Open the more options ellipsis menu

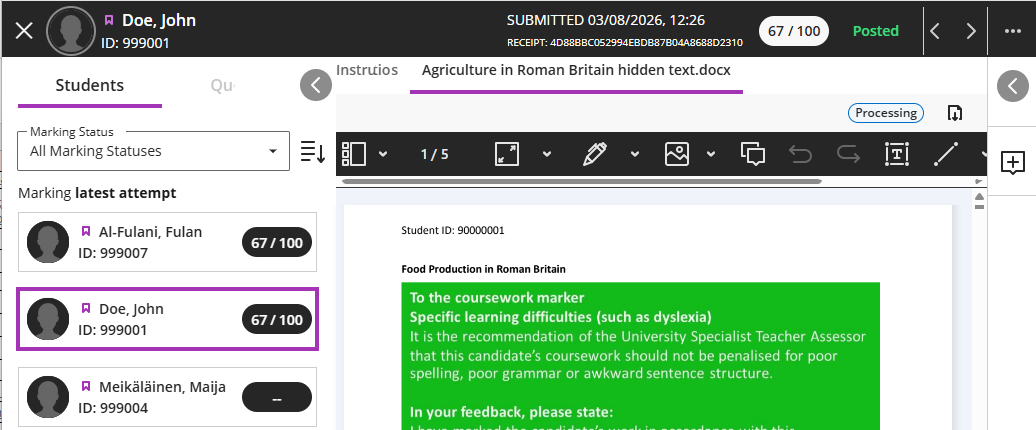1013,31
